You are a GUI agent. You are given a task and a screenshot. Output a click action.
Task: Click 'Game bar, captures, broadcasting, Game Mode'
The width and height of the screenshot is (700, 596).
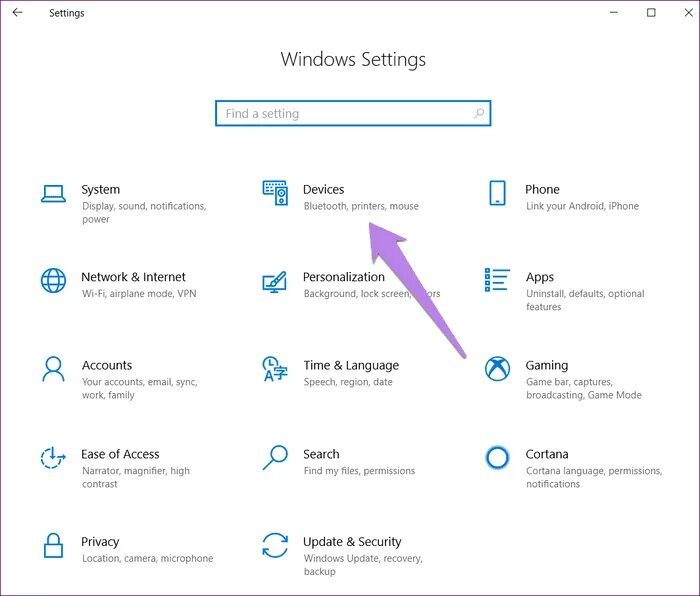pyautogui.click(x=583, y=388)
